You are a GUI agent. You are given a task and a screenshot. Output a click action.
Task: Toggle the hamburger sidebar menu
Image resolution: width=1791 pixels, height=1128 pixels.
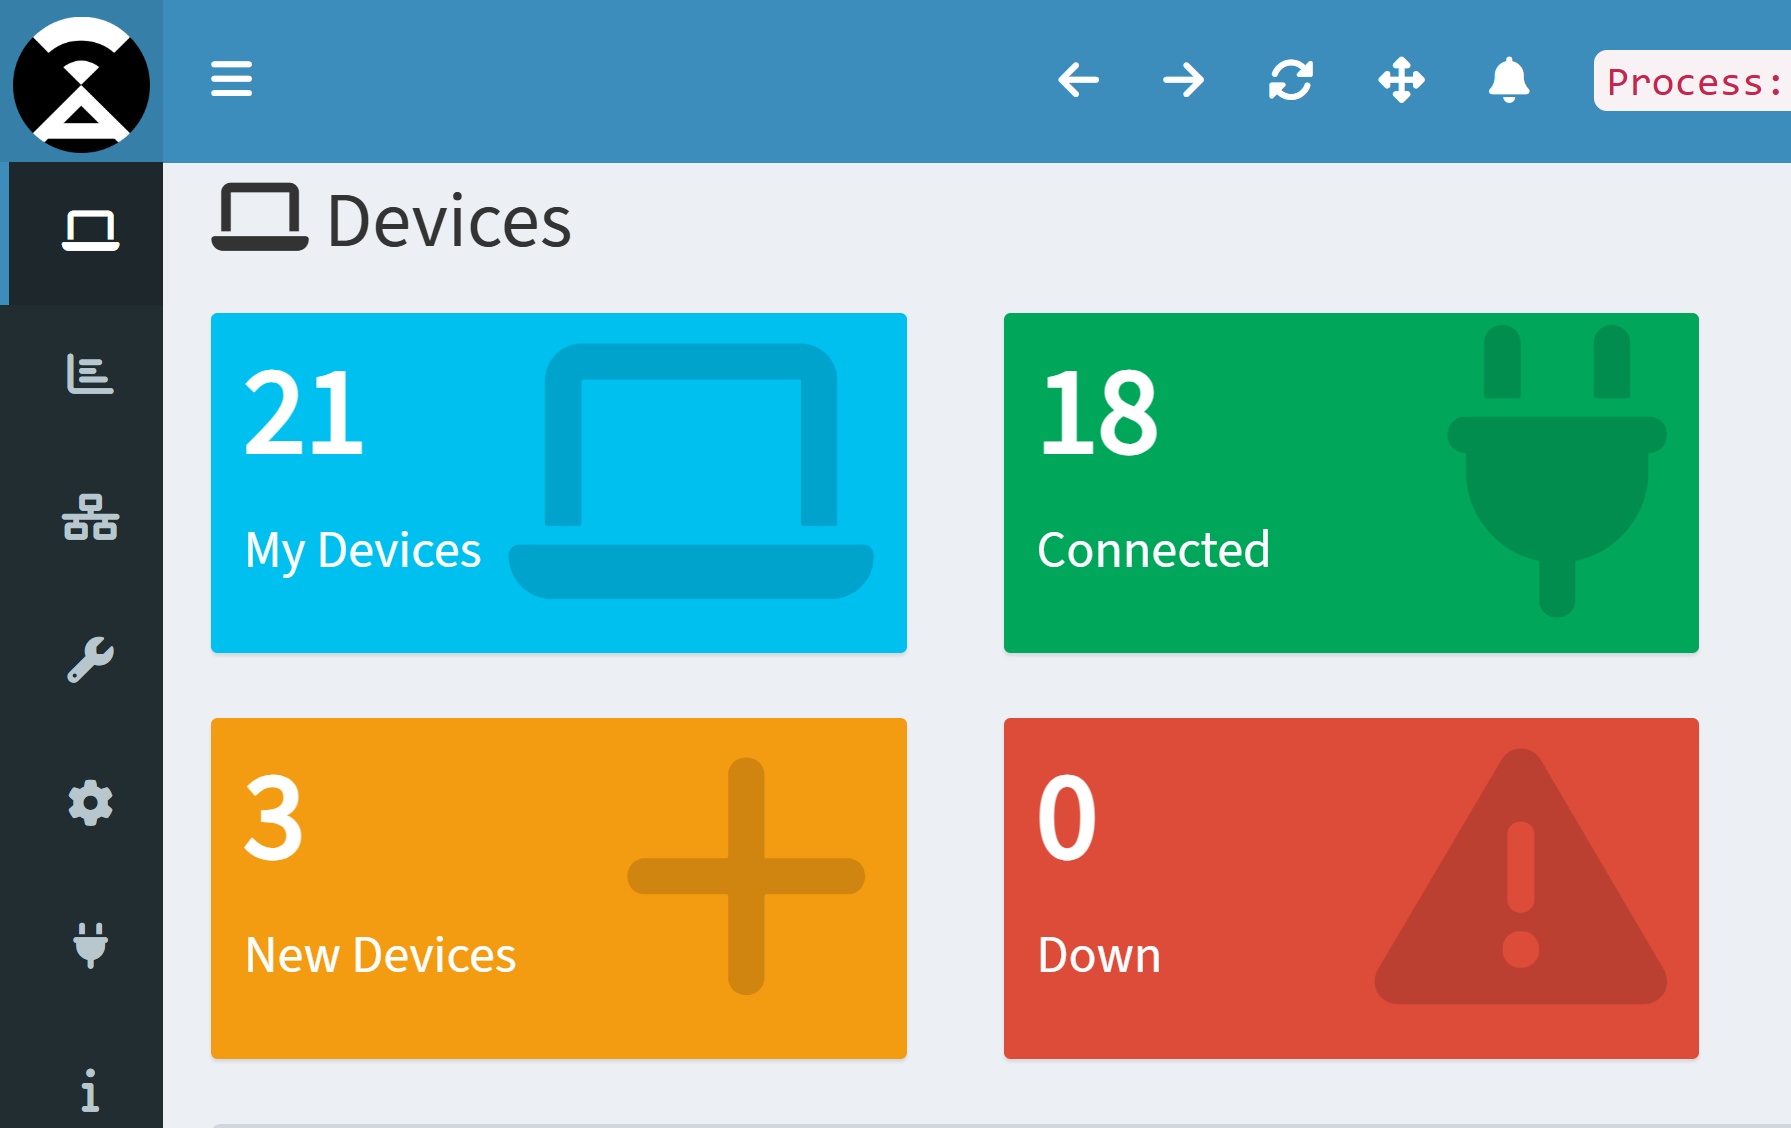[x=231, y=79]
